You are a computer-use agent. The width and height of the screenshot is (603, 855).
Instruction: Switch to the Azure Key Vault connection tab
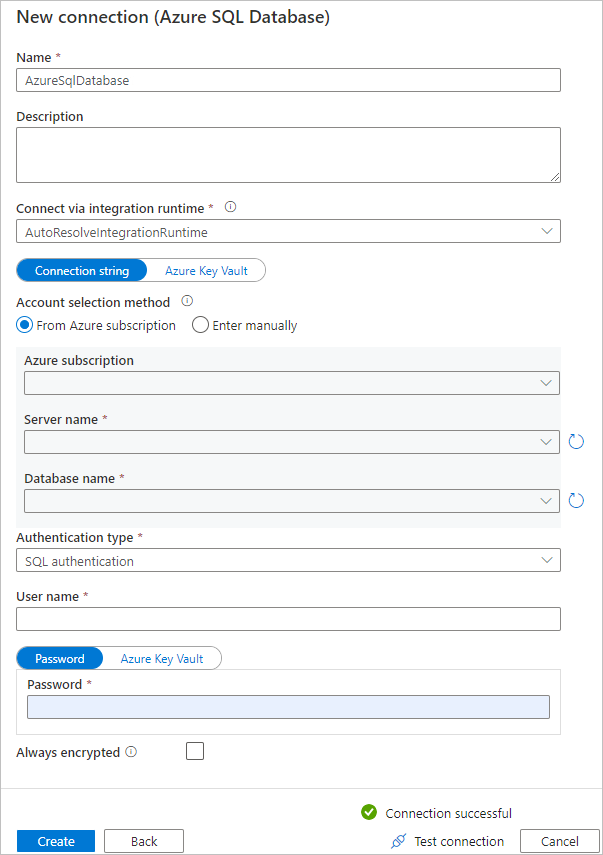(206, 270)
